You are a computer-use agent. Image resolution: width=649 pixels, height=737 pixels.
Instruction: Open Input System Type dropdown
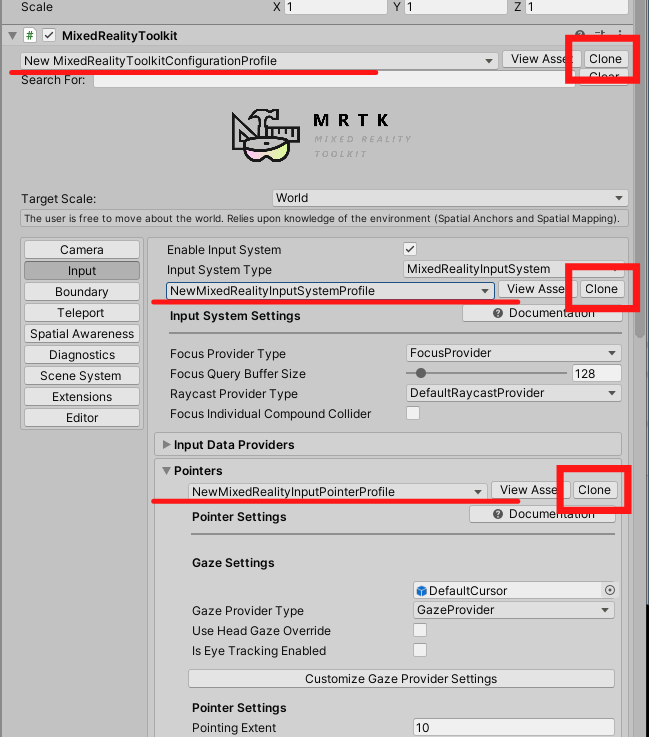point(514,269)
